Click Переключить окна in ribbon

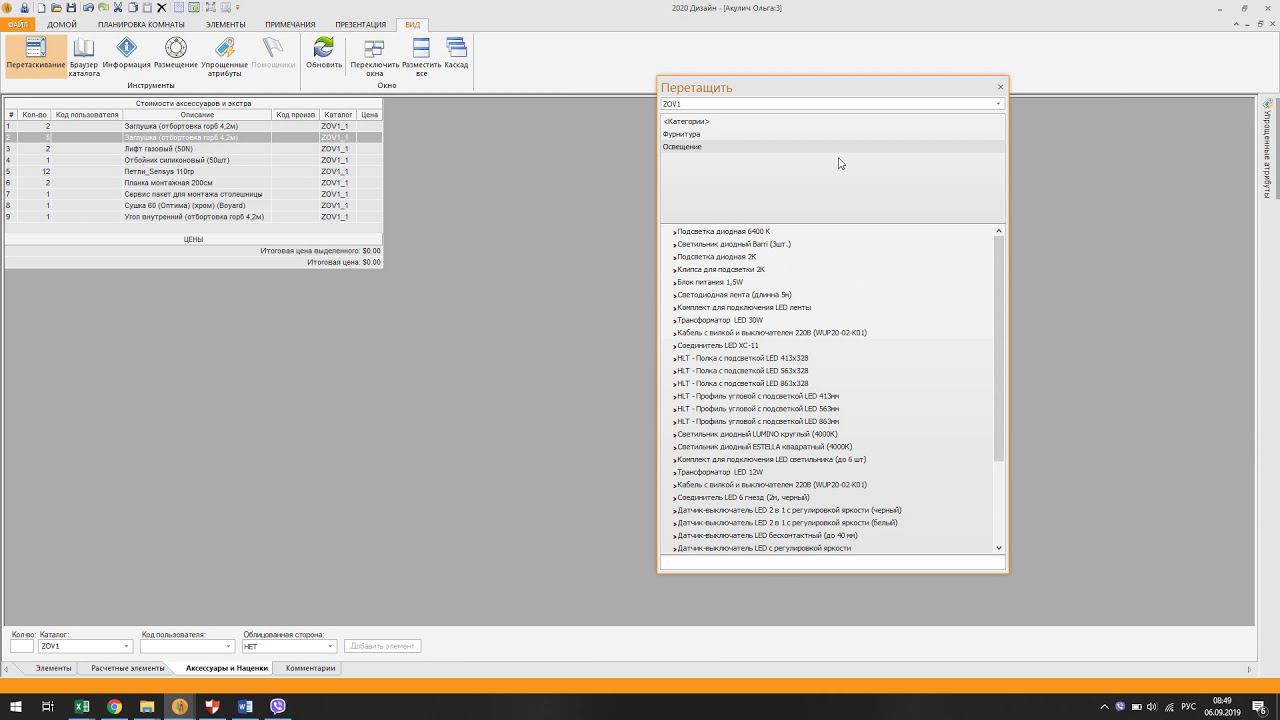[374, 56]
